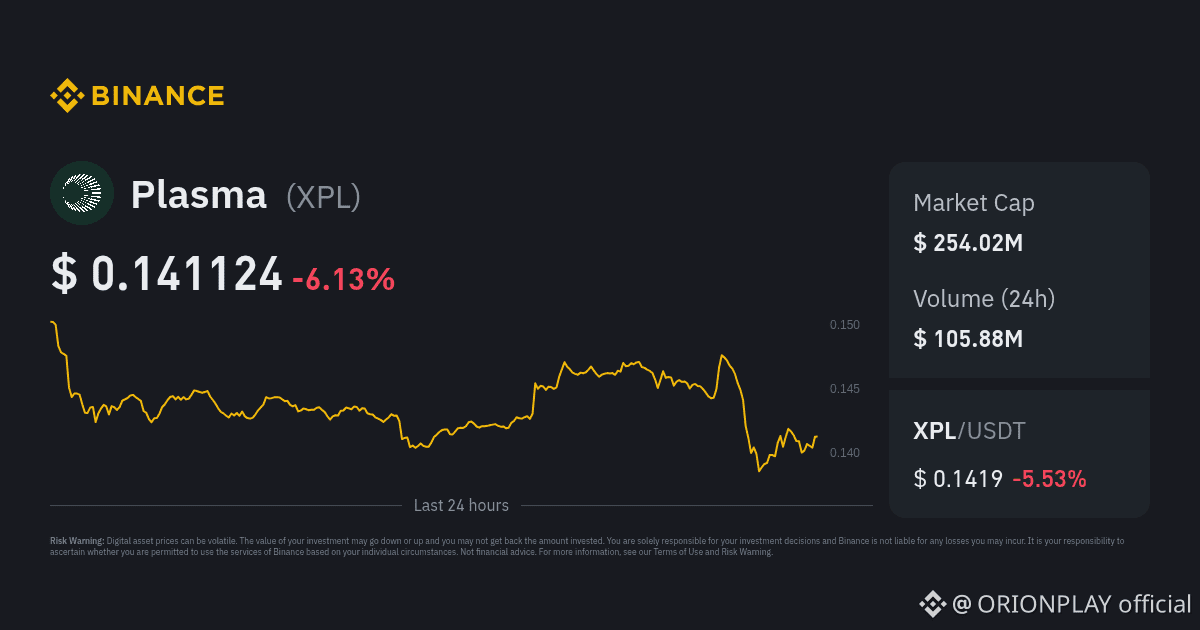Click the -5.53% pair change figure
The image size is (1200, 630).
click(x=1049, y=479)
